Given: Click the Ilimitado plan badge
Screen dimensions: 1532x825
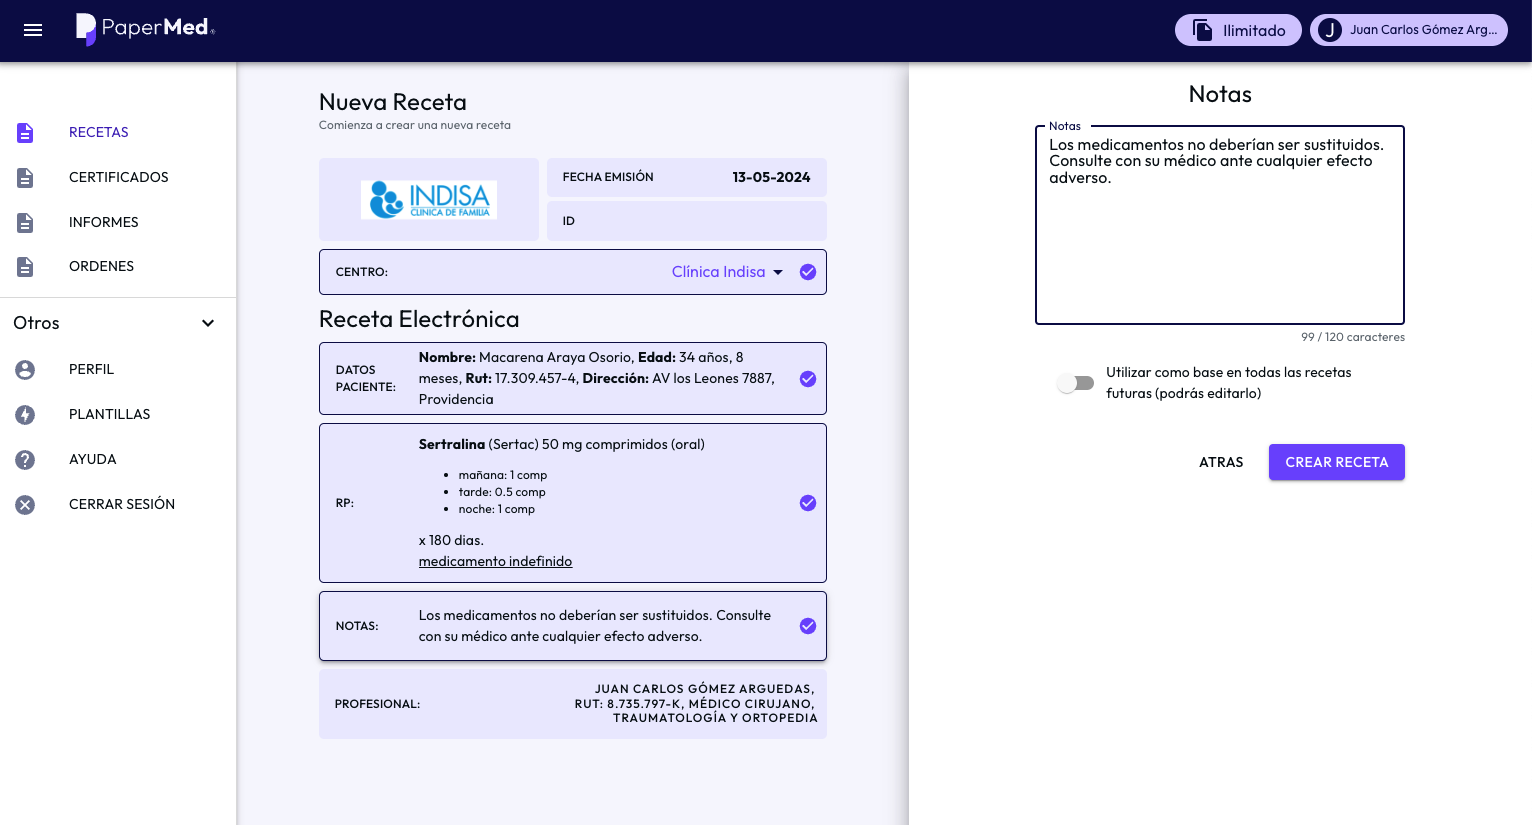Looking at the screenshot, I should point(1238,30).
